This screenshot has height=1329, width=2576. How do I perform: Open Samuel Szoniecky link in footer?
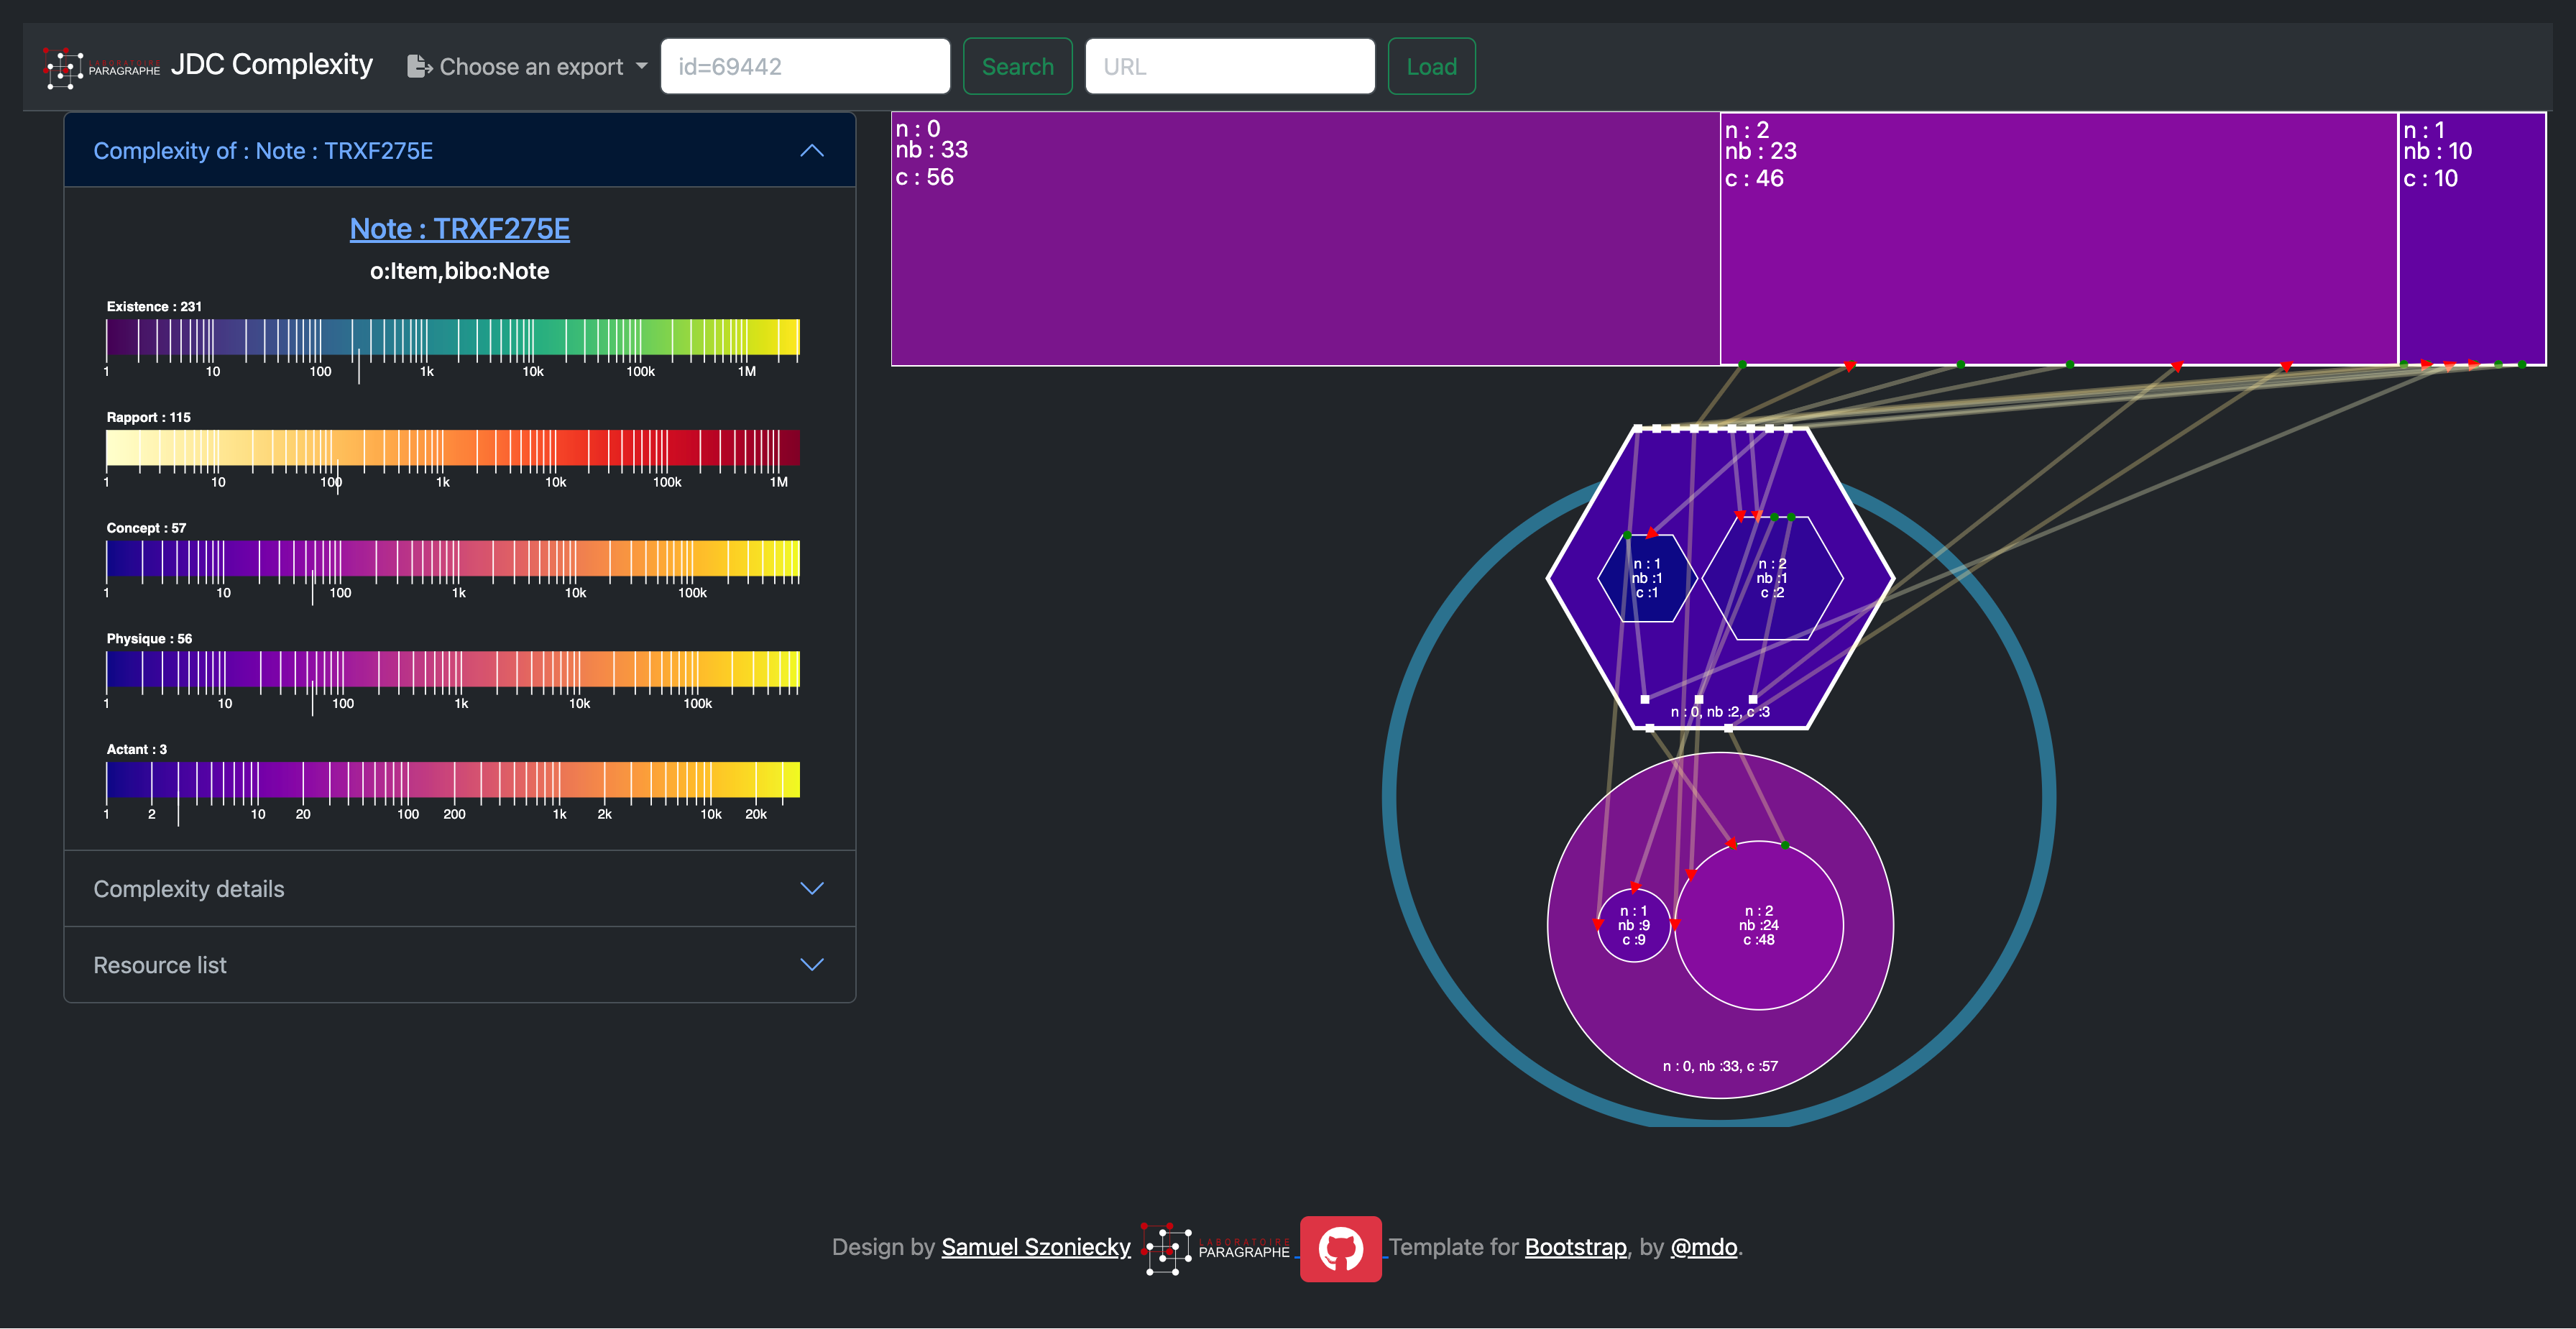click(1035, 1247)
